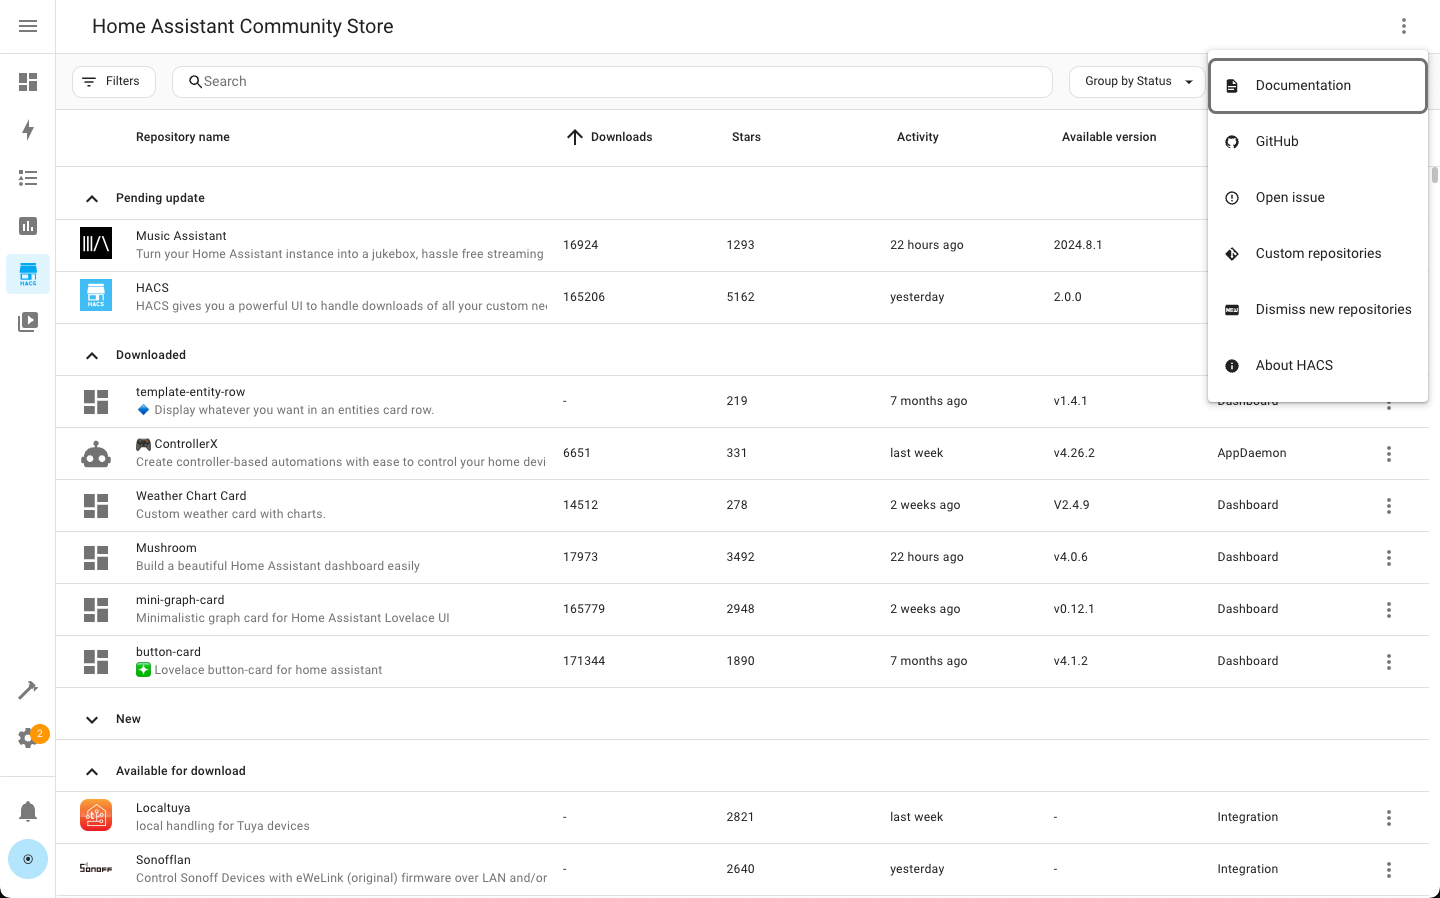Select Custom repositories from the menu
Image resolution: width=1440 pixels, height=898 pixels.
tap(1318, 253)
